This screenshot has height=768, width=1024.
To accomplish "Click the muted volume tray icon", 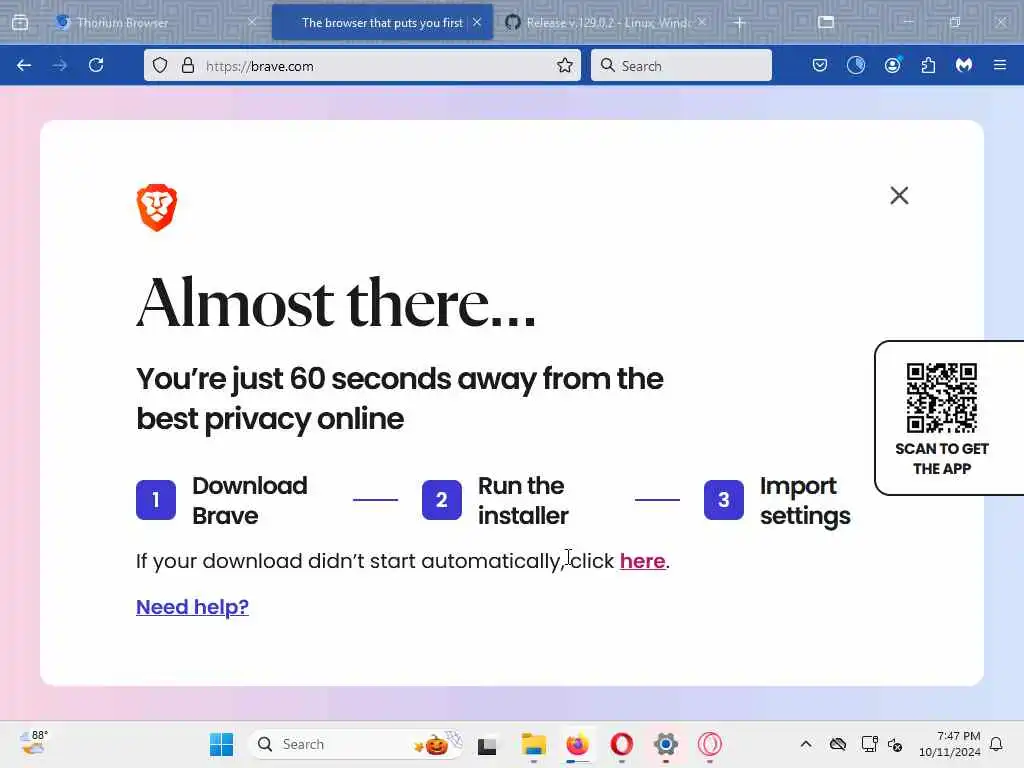I will 895,744.
